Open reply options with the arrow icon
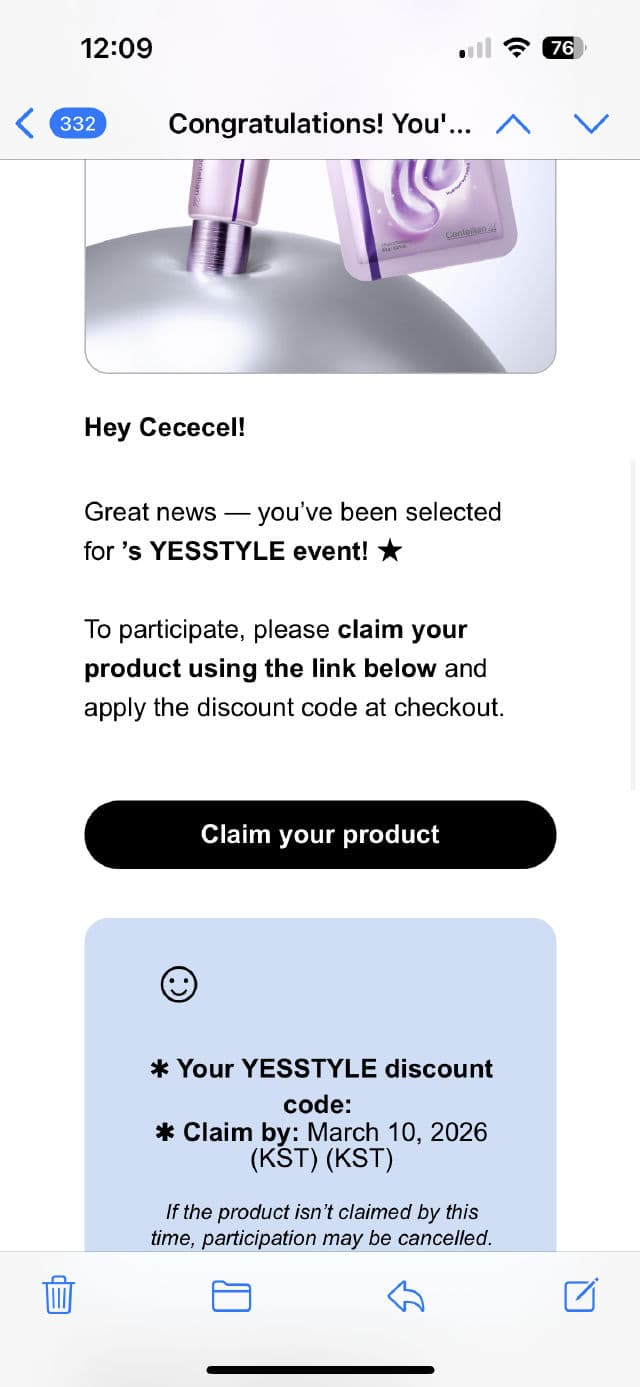 [x=406, y=1296]
